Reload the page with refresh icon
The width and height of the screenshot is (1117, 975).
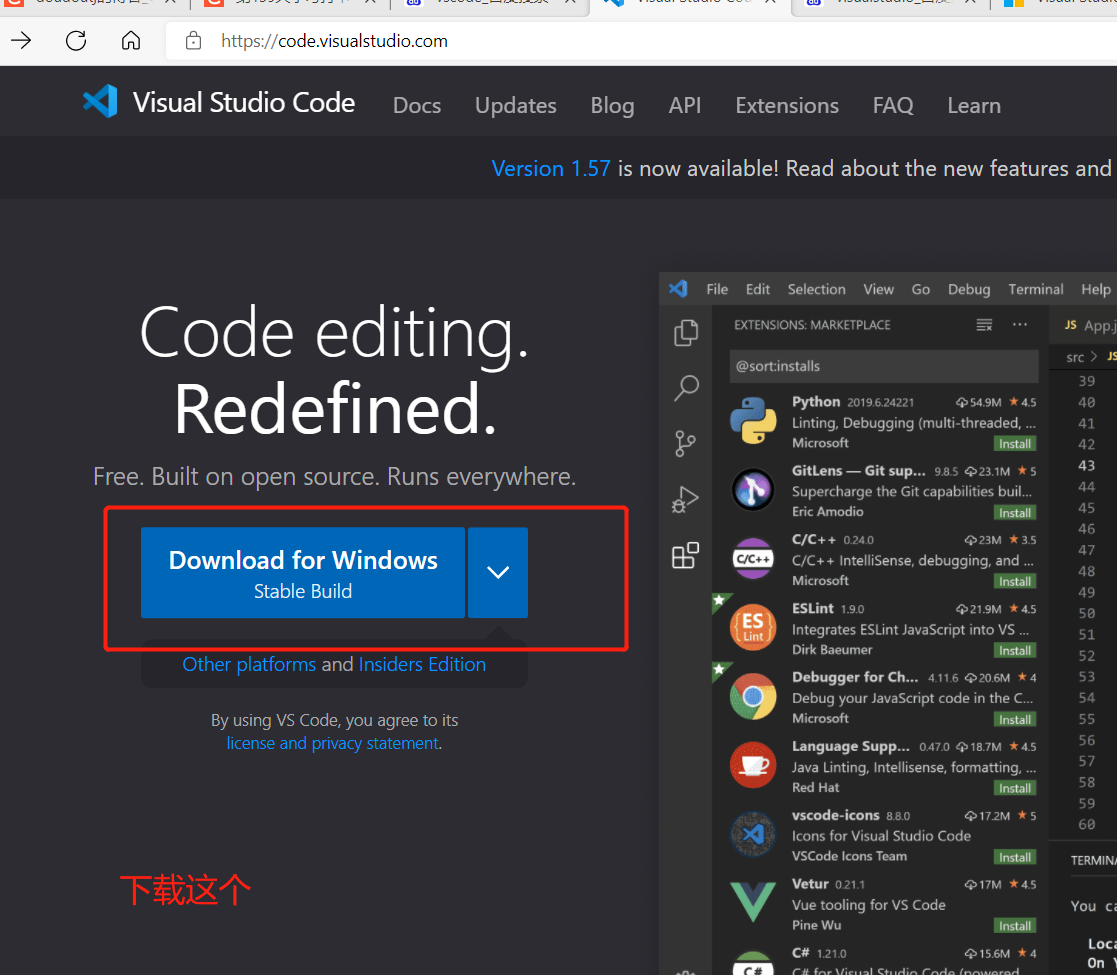click(x=76, y=41)
